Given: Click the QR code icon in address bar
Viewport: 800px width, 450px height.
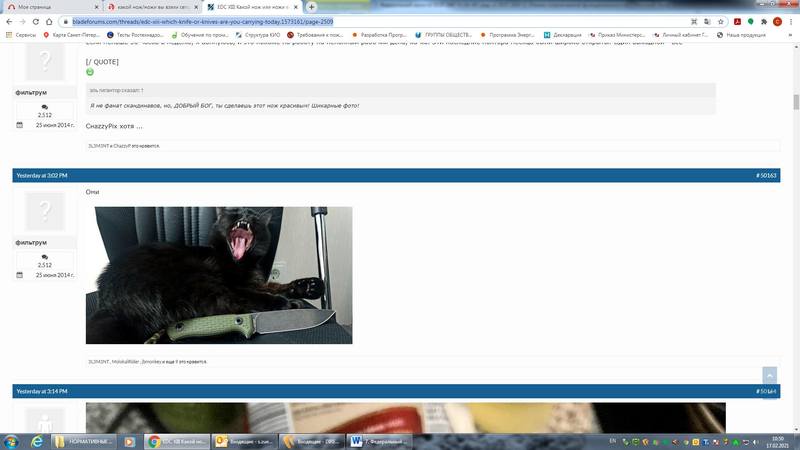Looking at the screenshot, I should [694, 22].
